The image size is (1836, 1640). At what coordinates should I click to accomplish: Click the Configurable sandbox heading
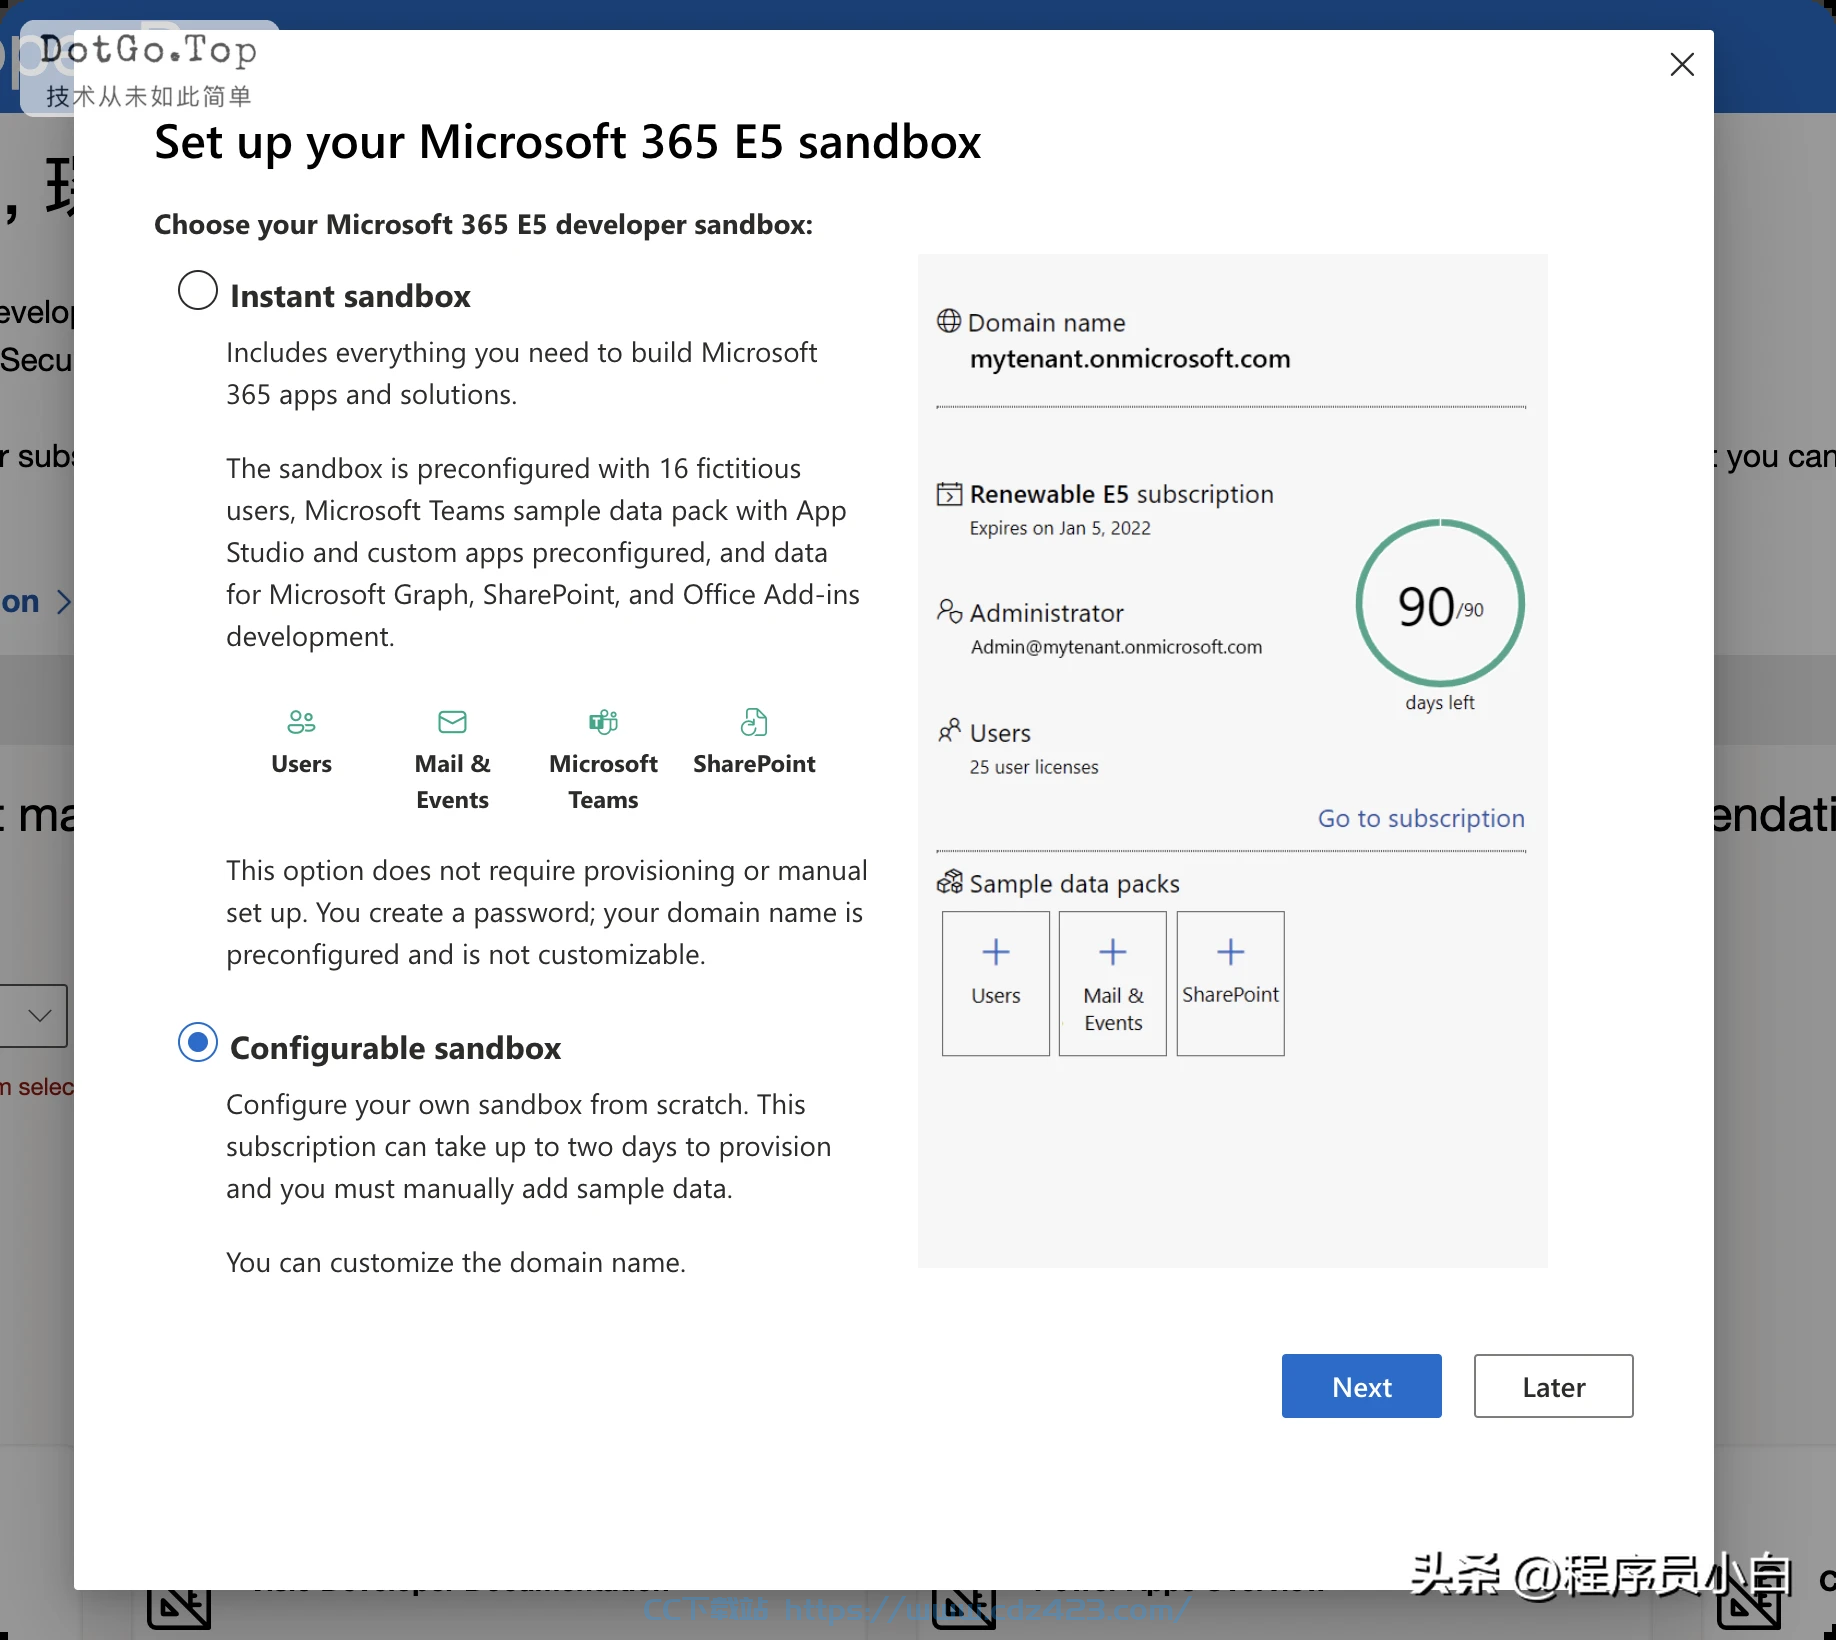(x=395, y=1048)
